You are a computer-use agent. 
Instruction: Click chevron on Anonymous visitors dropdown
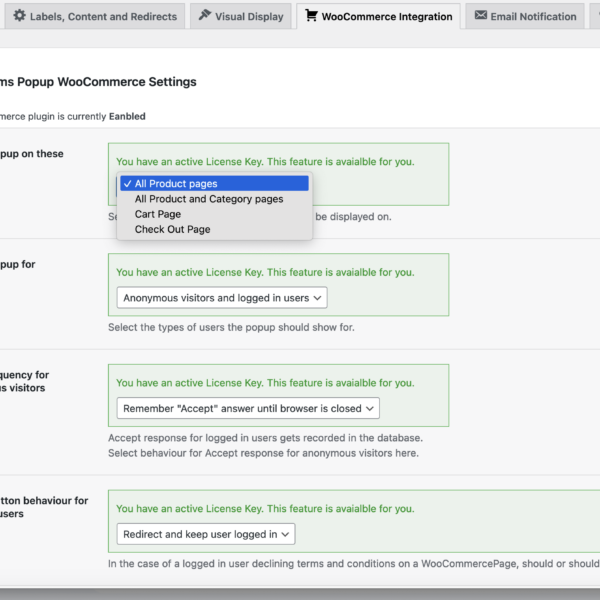click(x=317, y=298)
